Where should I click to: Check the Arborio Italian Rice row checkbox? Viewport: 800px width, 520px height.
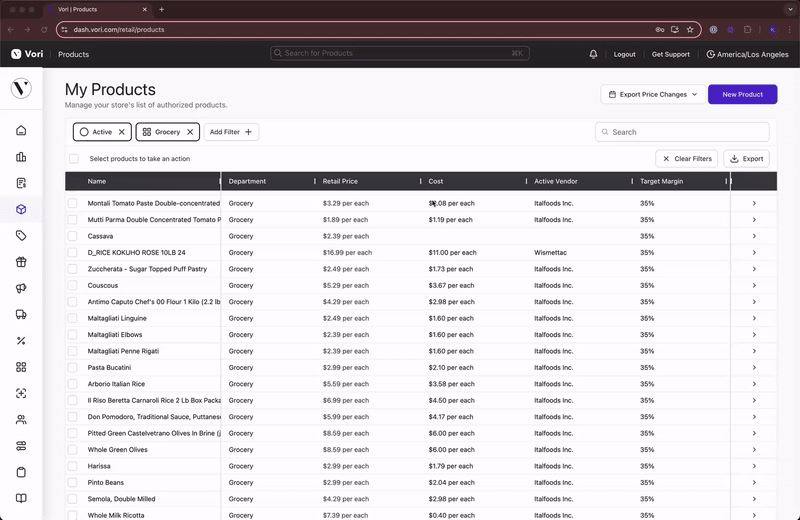(x=72, y=384)
